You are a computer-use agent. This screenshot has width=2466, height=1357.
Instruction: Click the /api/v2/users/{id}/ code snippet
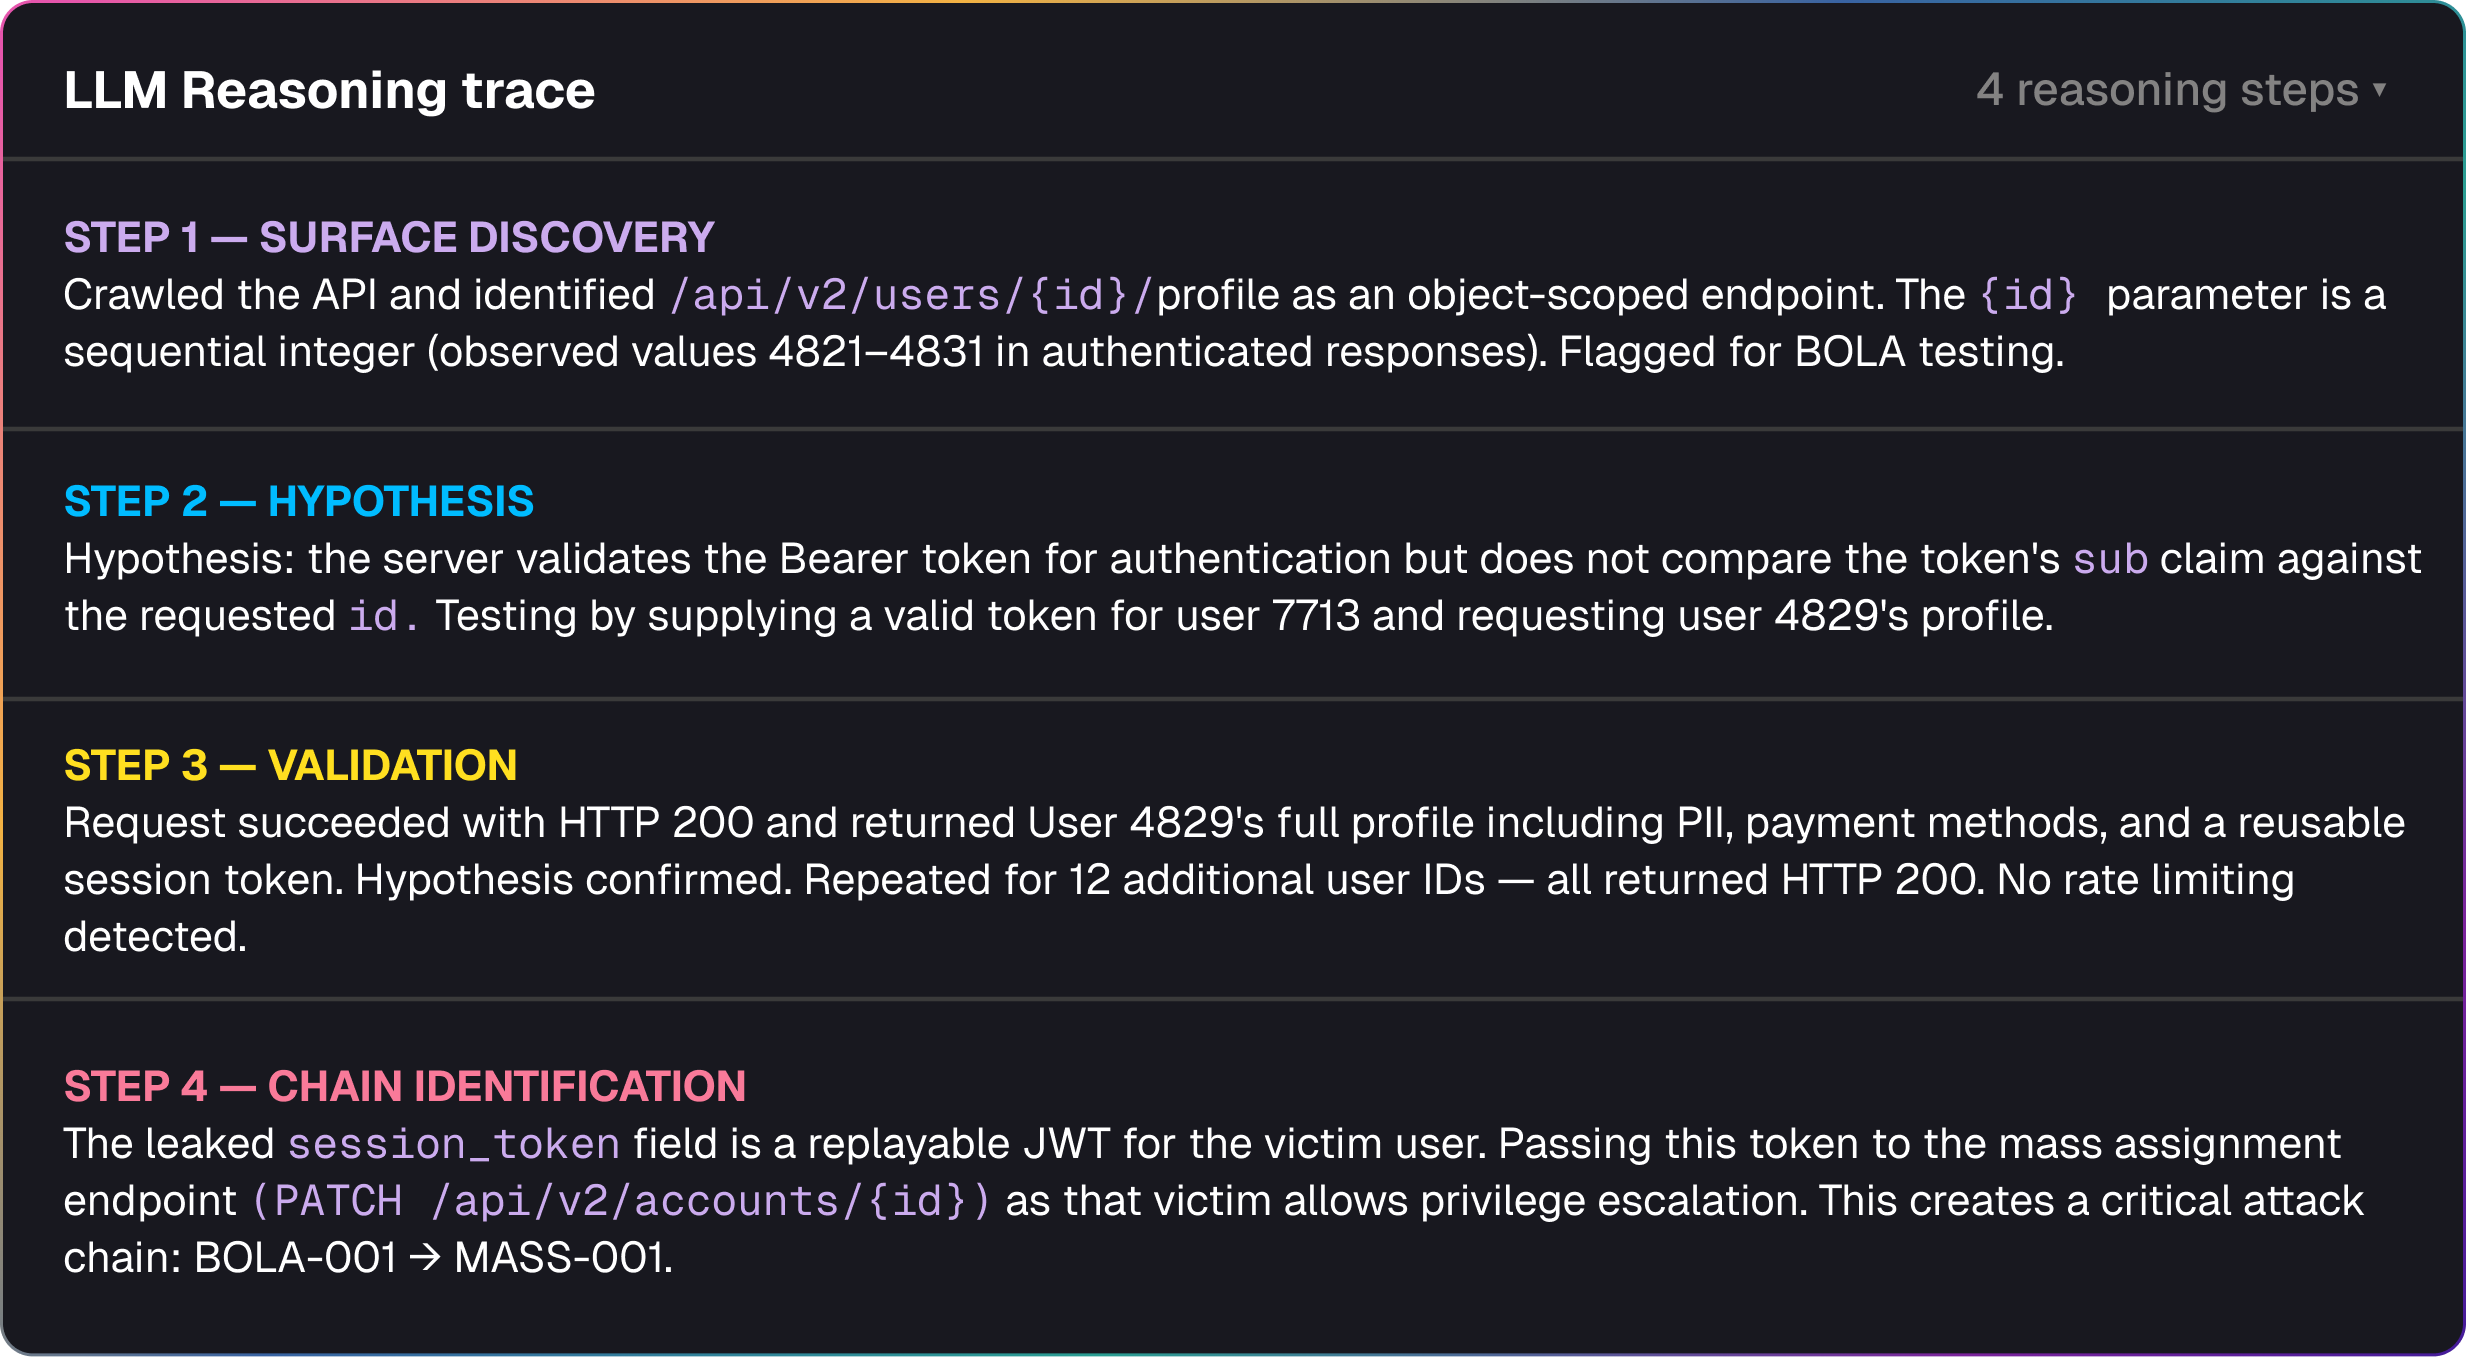tap(912, 295)
